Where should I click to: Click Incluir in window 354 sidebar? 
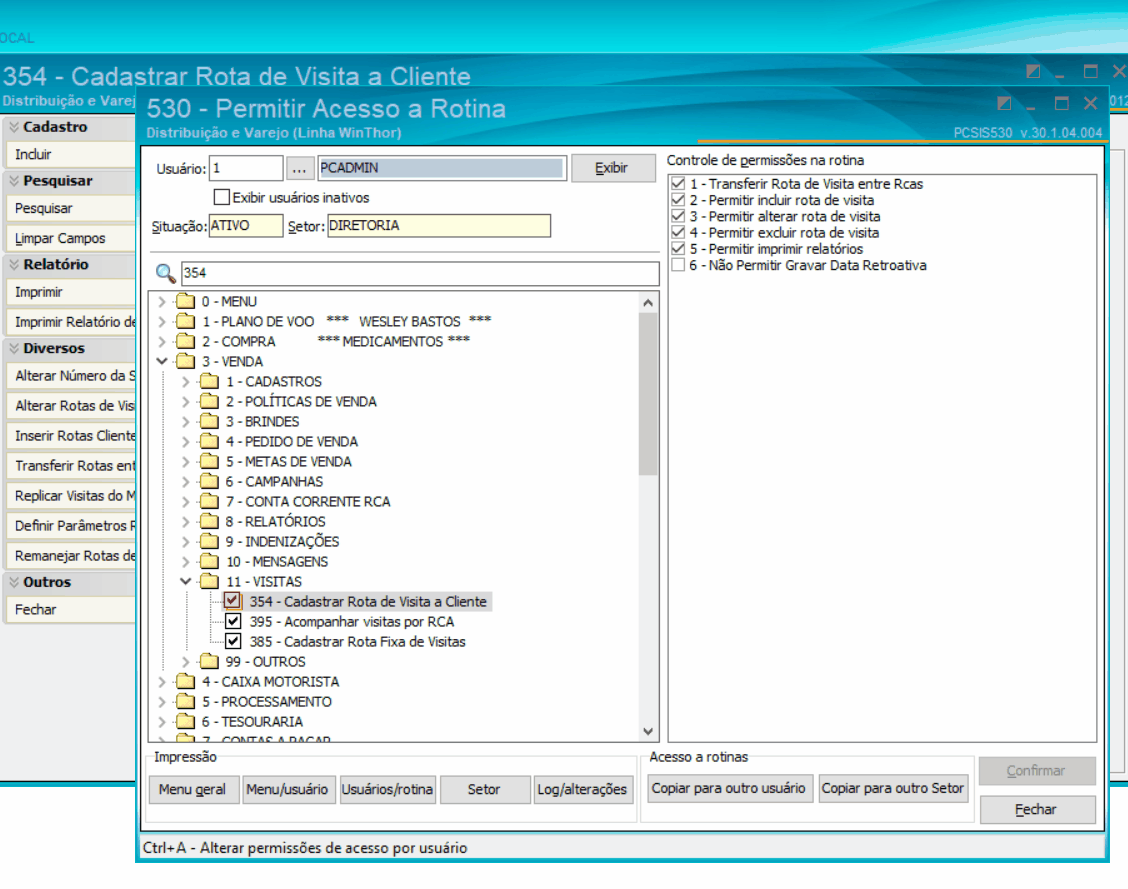(x=70, y=154)
